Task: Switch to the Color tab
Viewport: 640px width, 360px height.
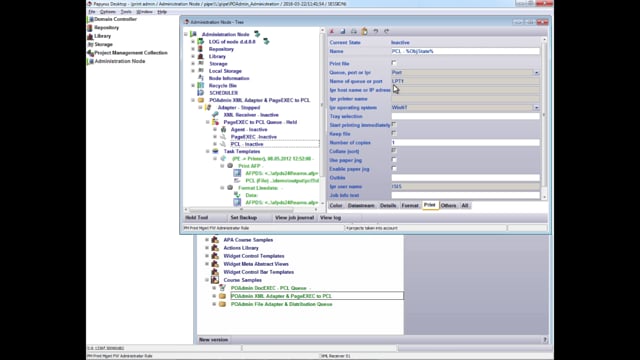Action: pyautogui.click(x=336, y=206)
